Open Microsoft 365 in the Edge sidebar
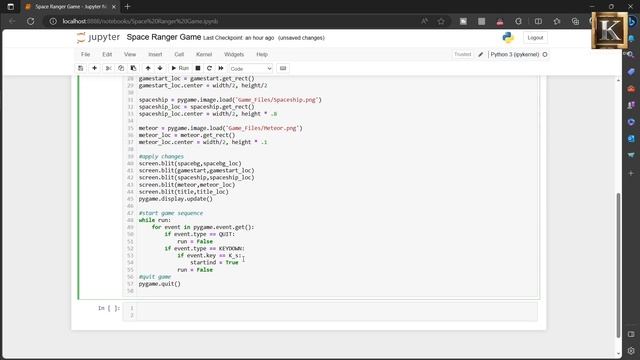 631,122
